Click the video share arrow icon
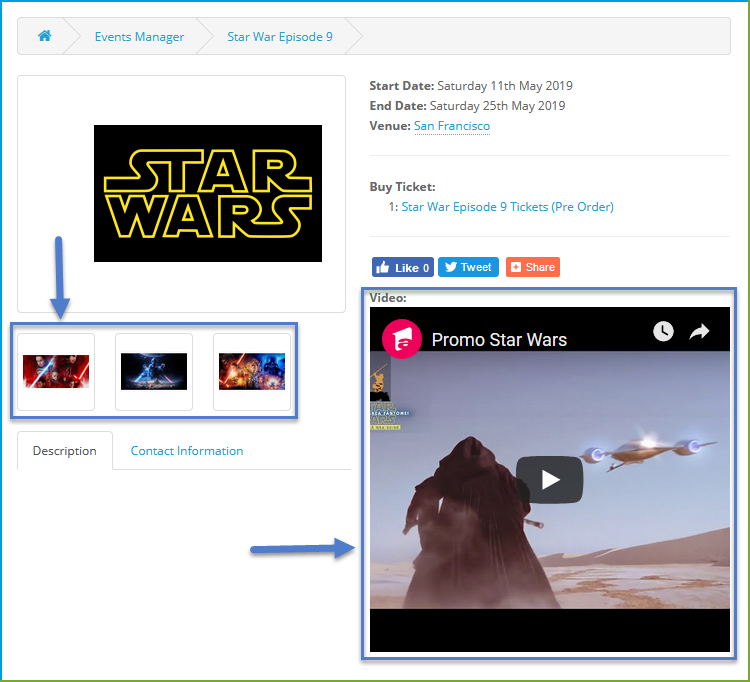 point(699,331)
